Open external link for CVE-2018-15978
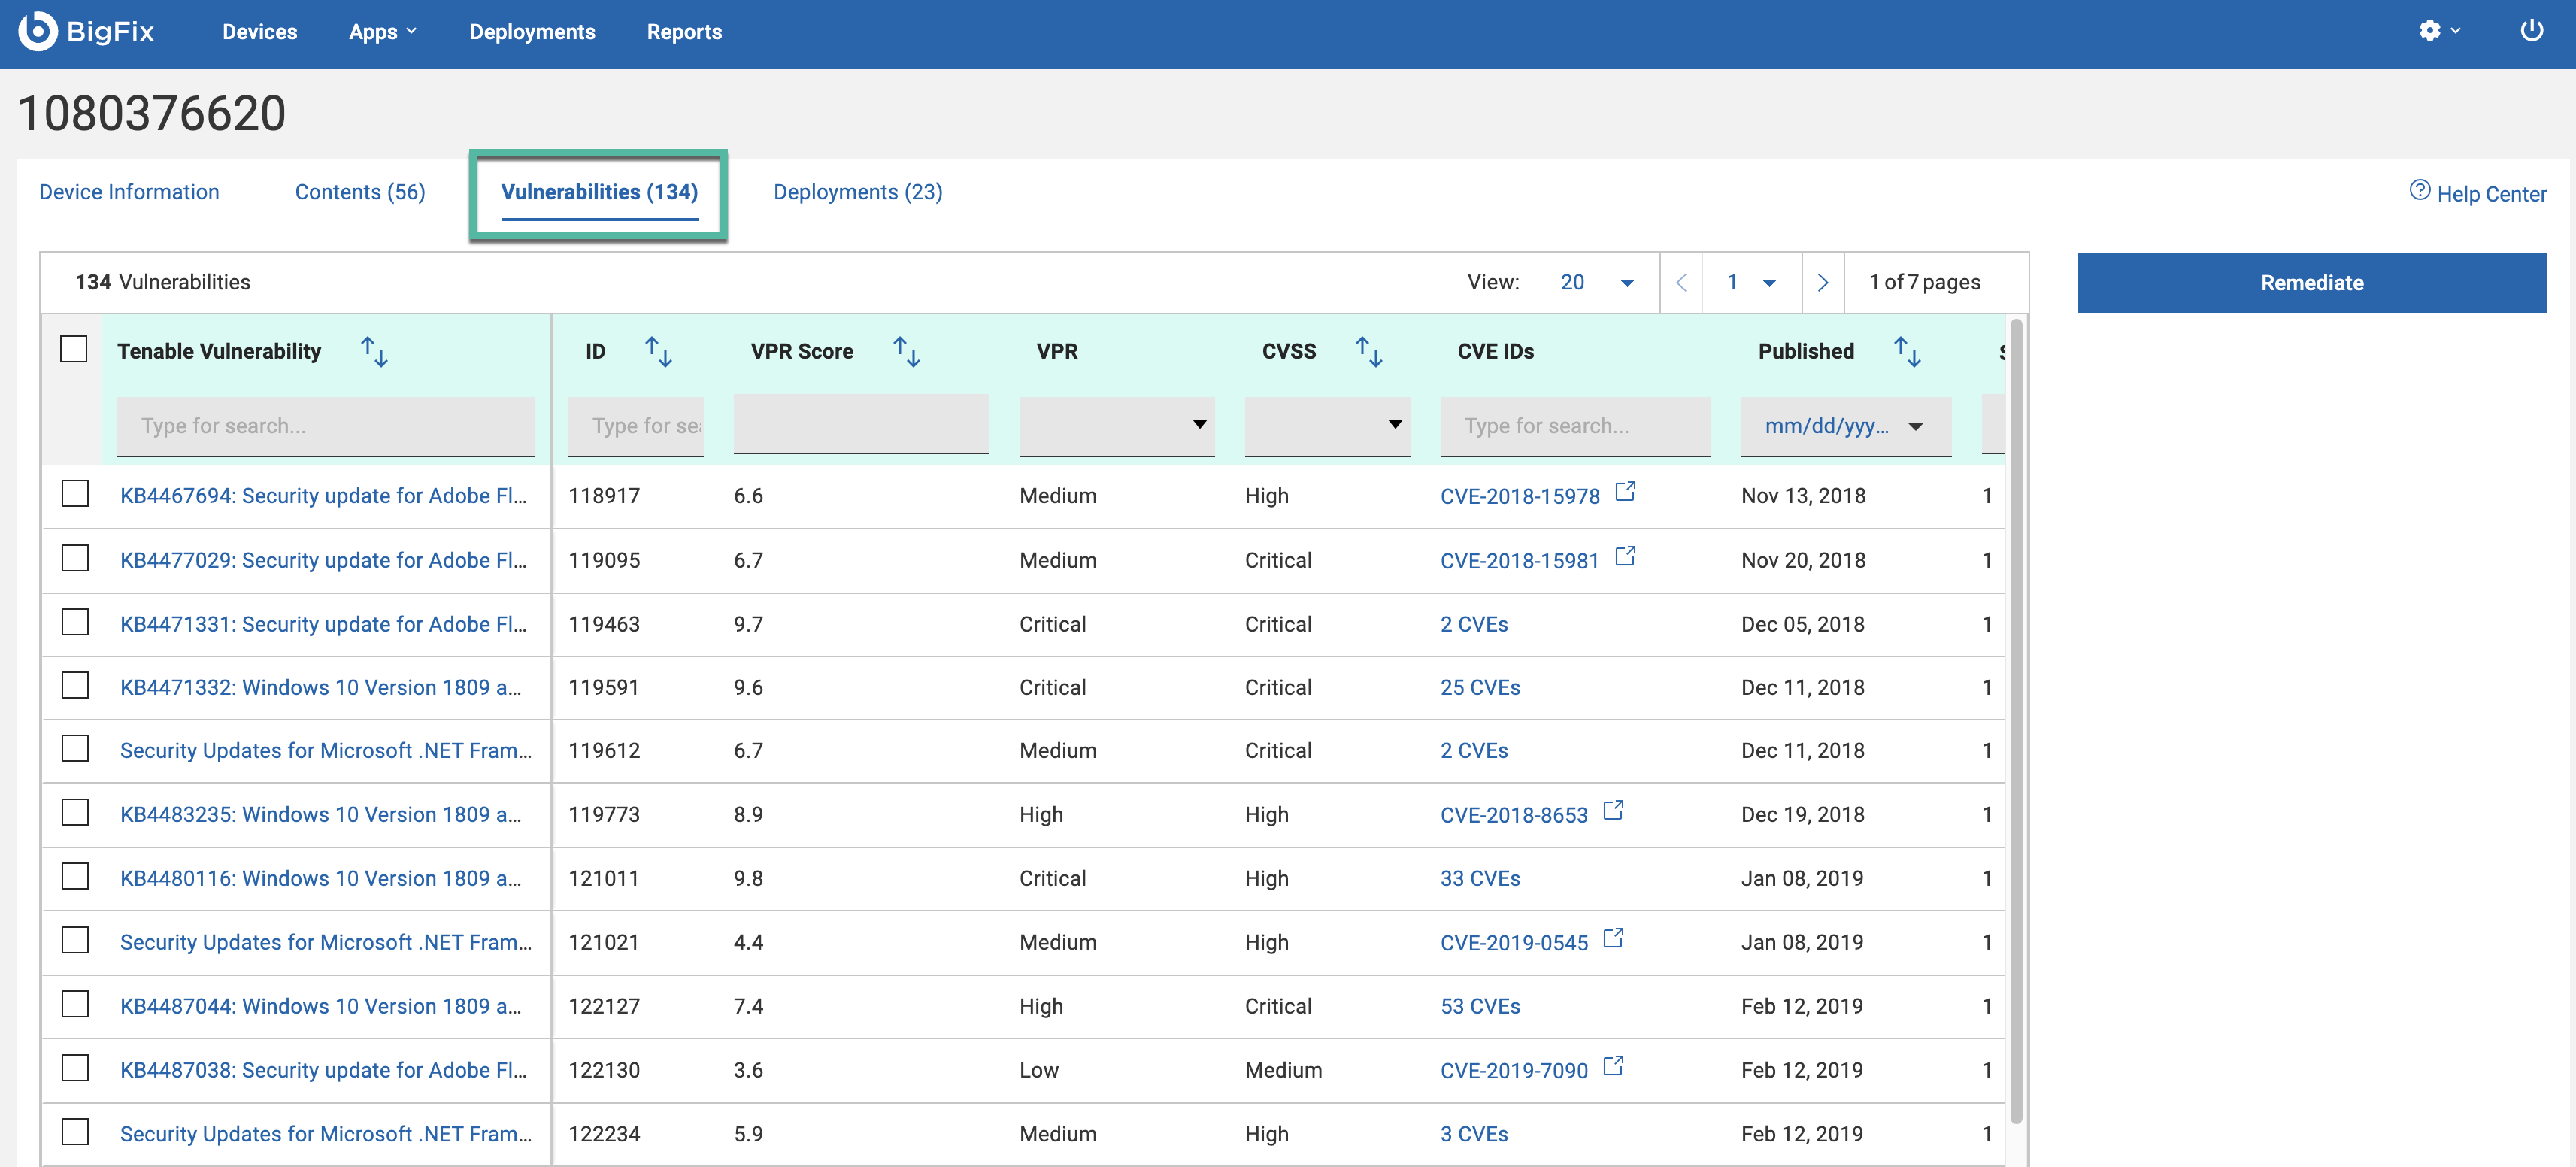This screenshot has height=1167, width=2576. pyautogui.click(x=1626, y=492)
